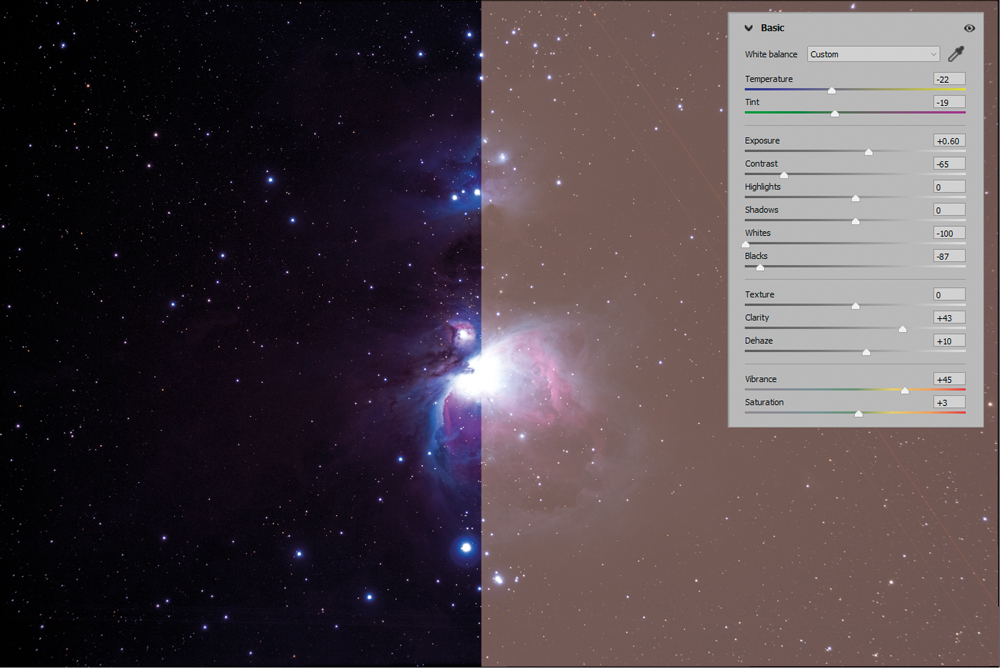Select the Temperature value field -22

(x=949, y=79)
